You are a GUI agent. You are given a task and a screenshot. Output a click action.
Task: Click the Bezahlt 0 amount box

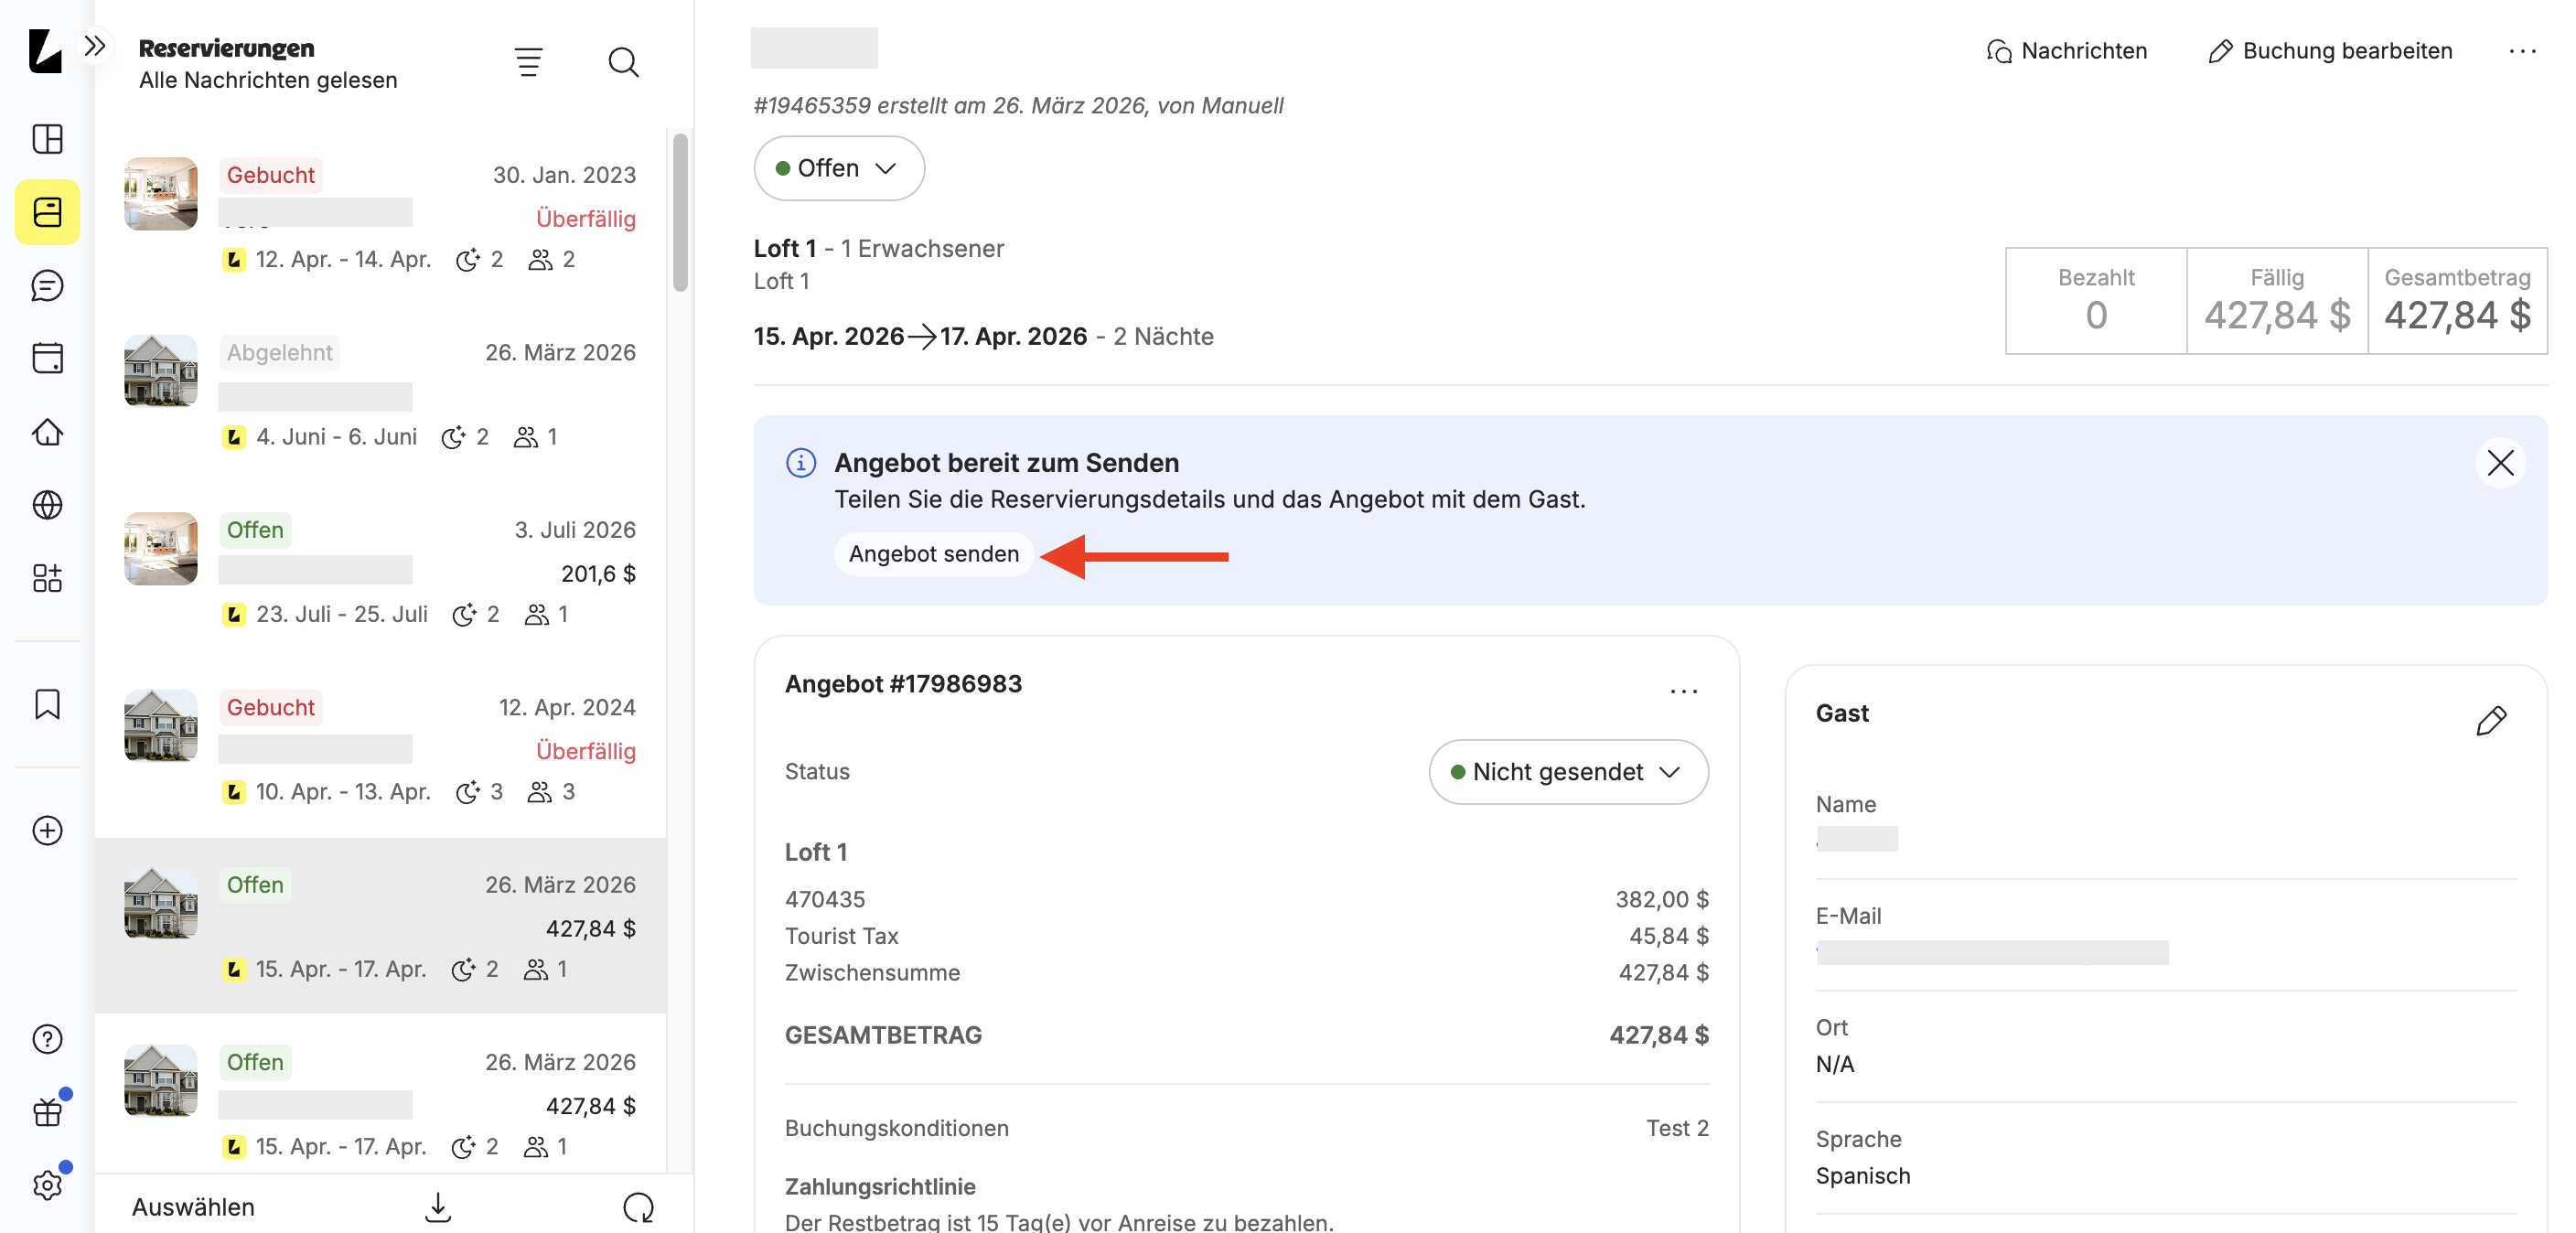[x=2095, y=301]
